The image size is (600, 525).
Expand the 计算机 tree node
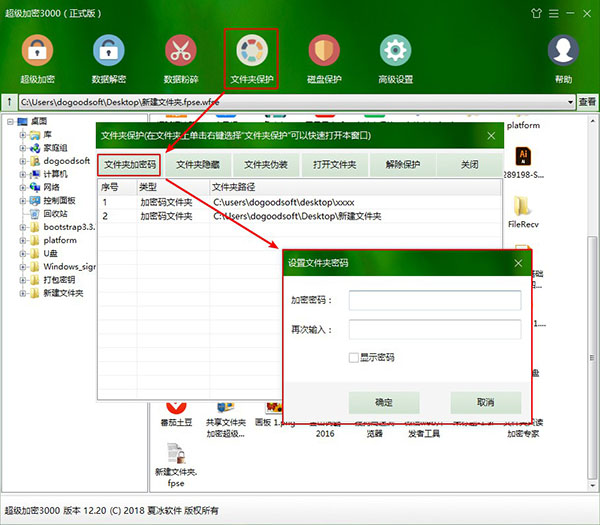tap(23, 174)
